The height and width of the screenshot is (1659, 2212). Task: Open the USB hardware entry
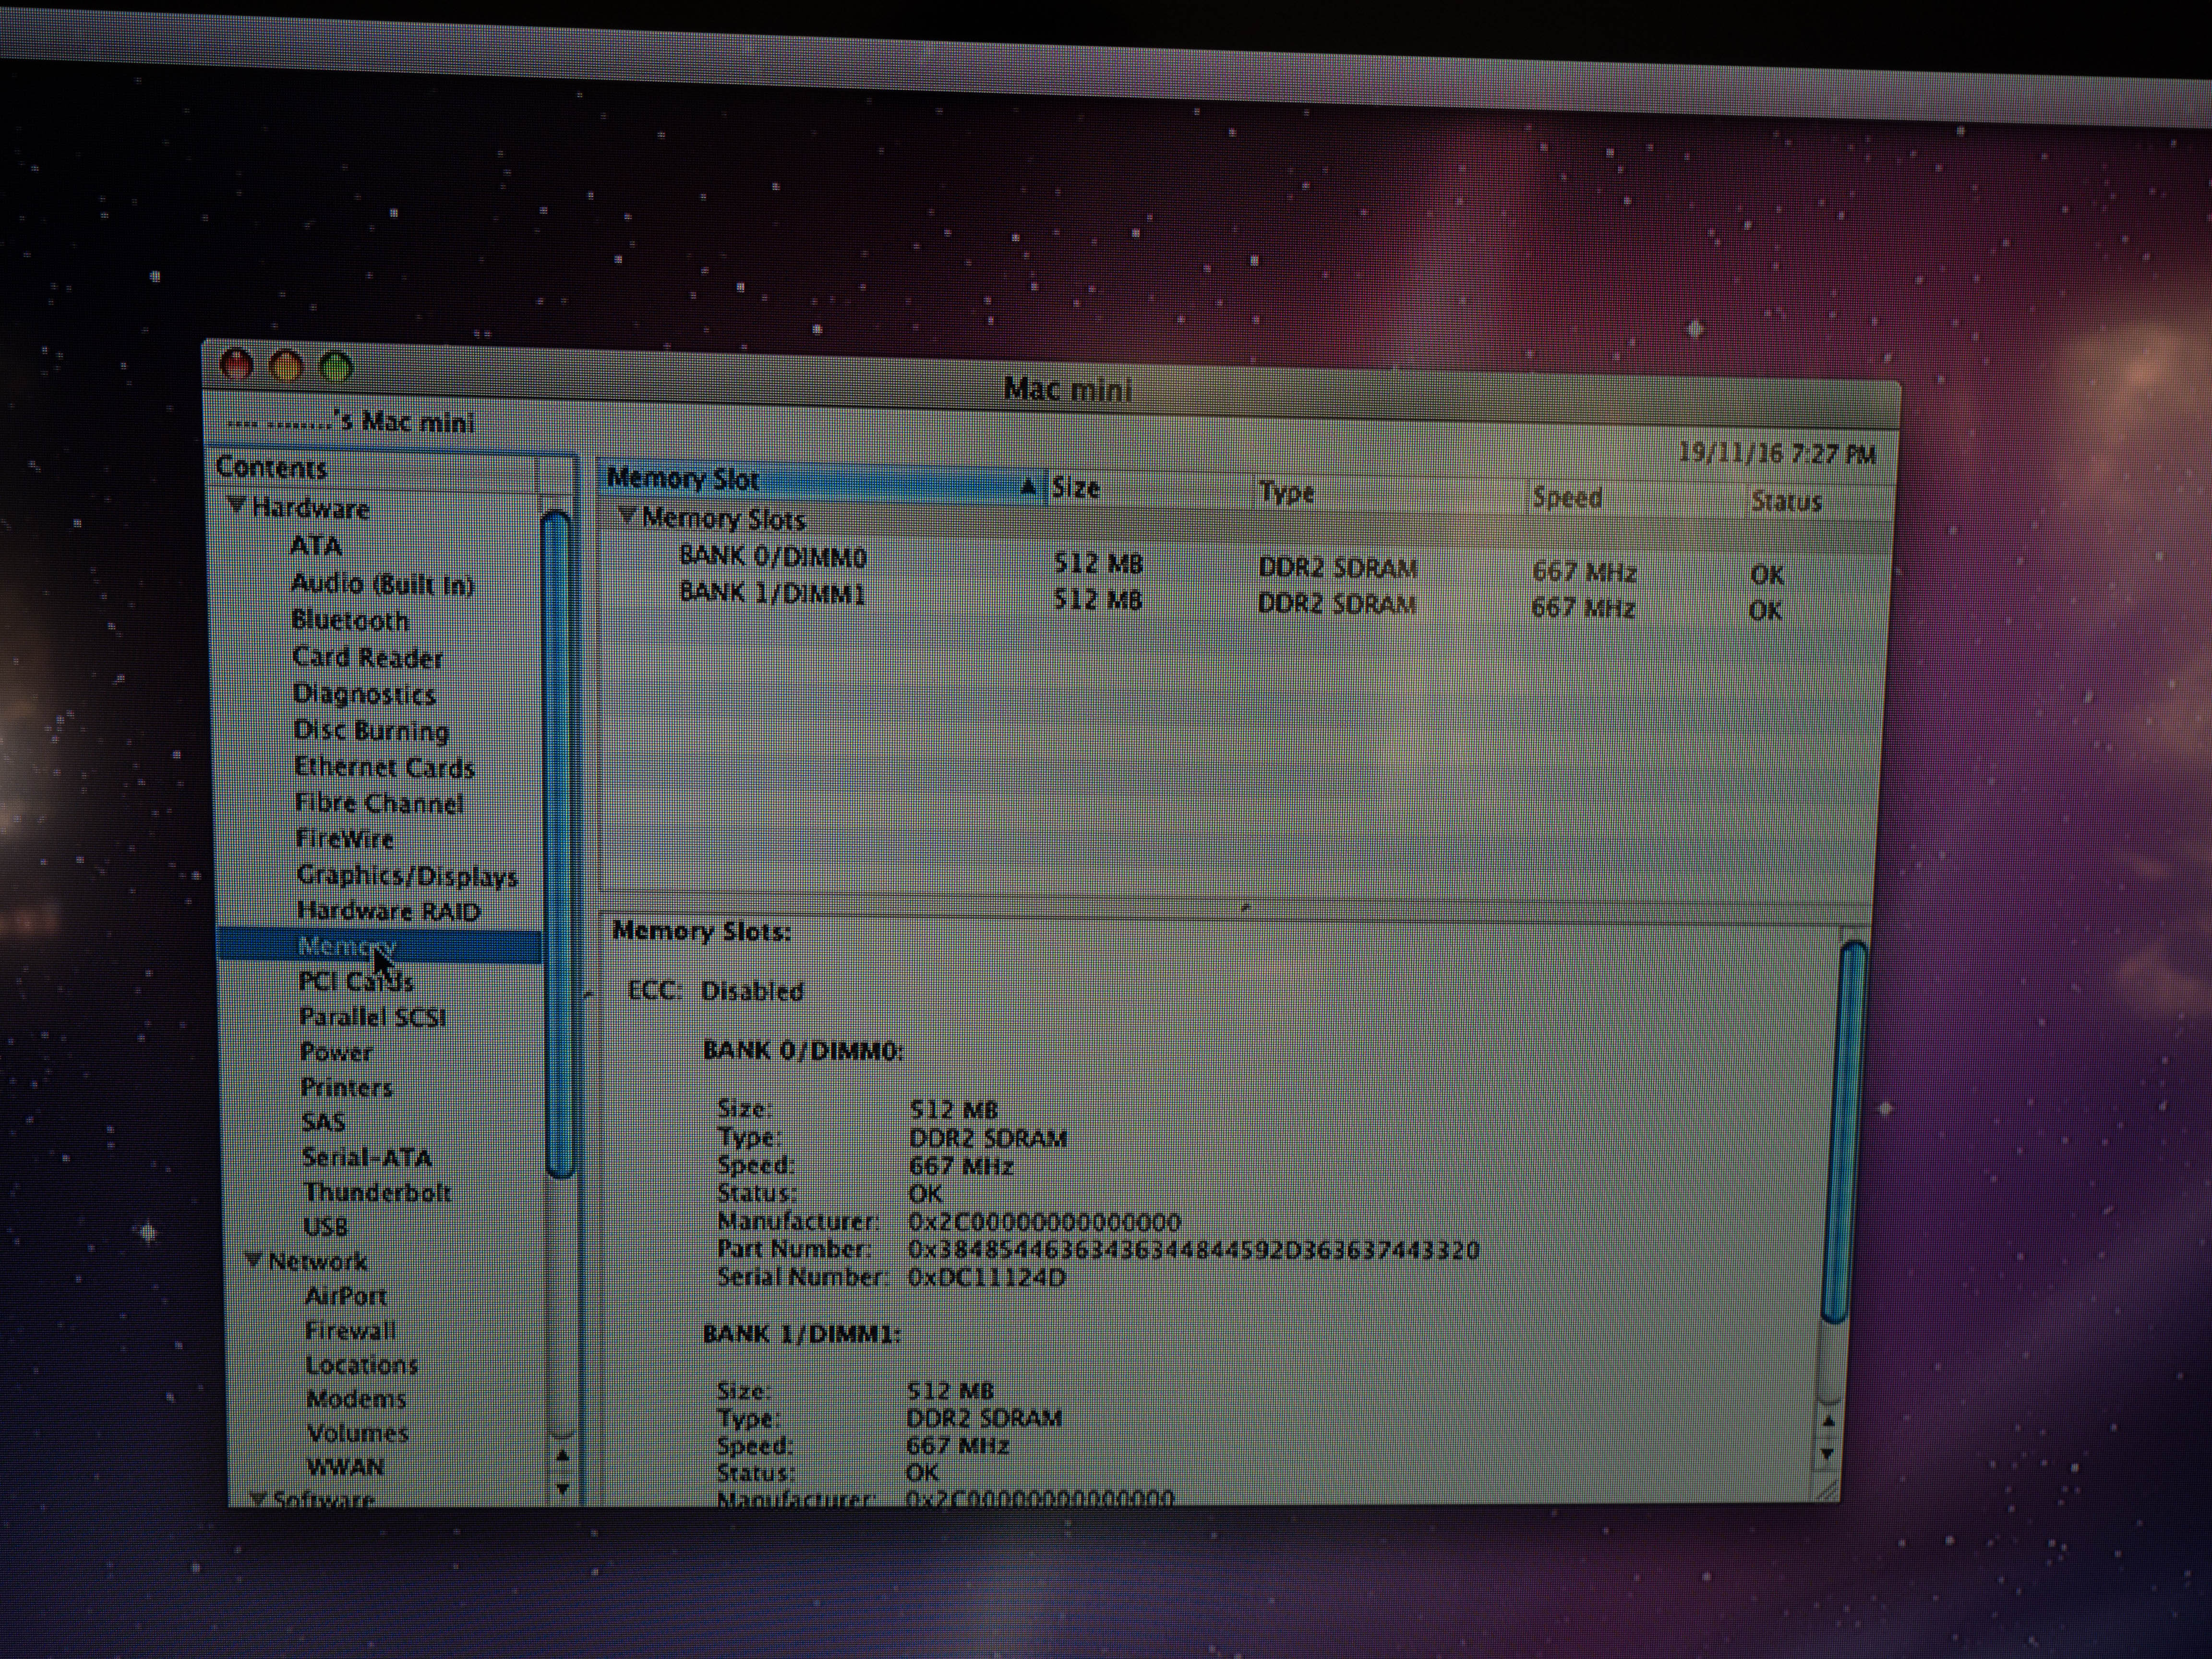tap(326, 1226)
